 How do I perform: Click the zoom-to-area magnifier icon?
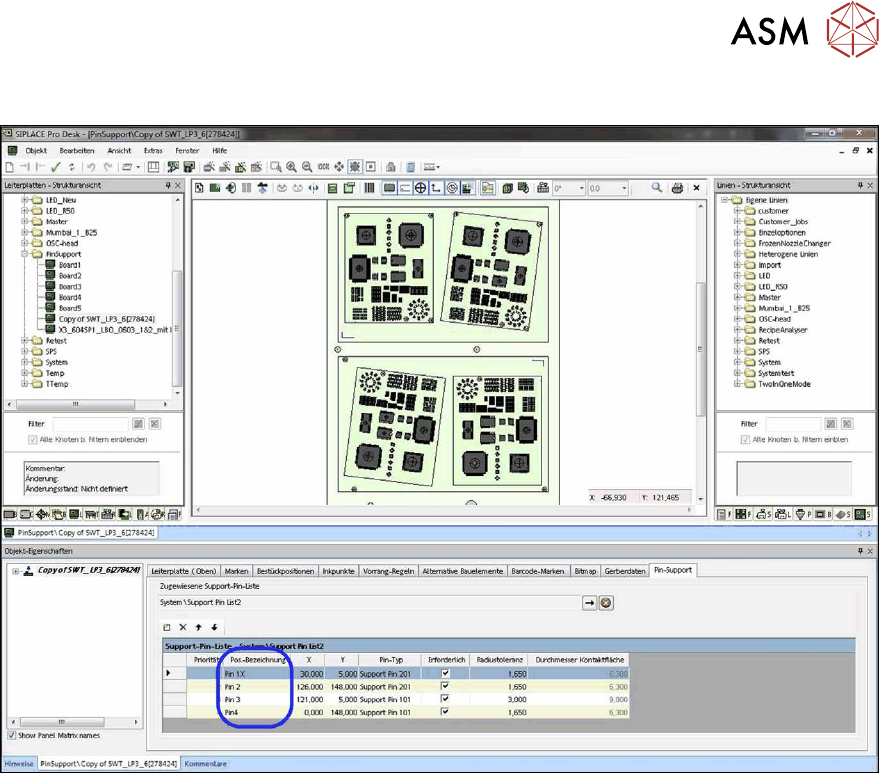click(x=276, y=167)
